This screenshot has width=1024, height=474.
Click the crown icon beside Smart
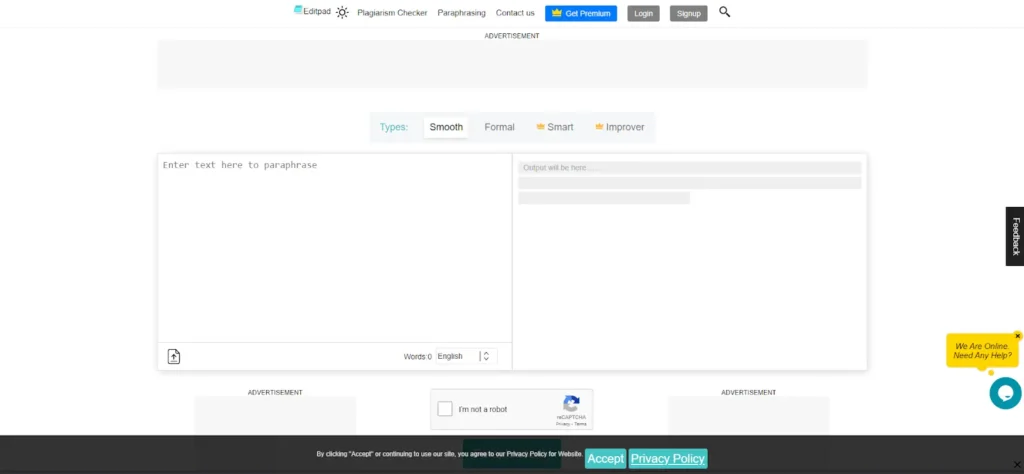tap(540, 127)
